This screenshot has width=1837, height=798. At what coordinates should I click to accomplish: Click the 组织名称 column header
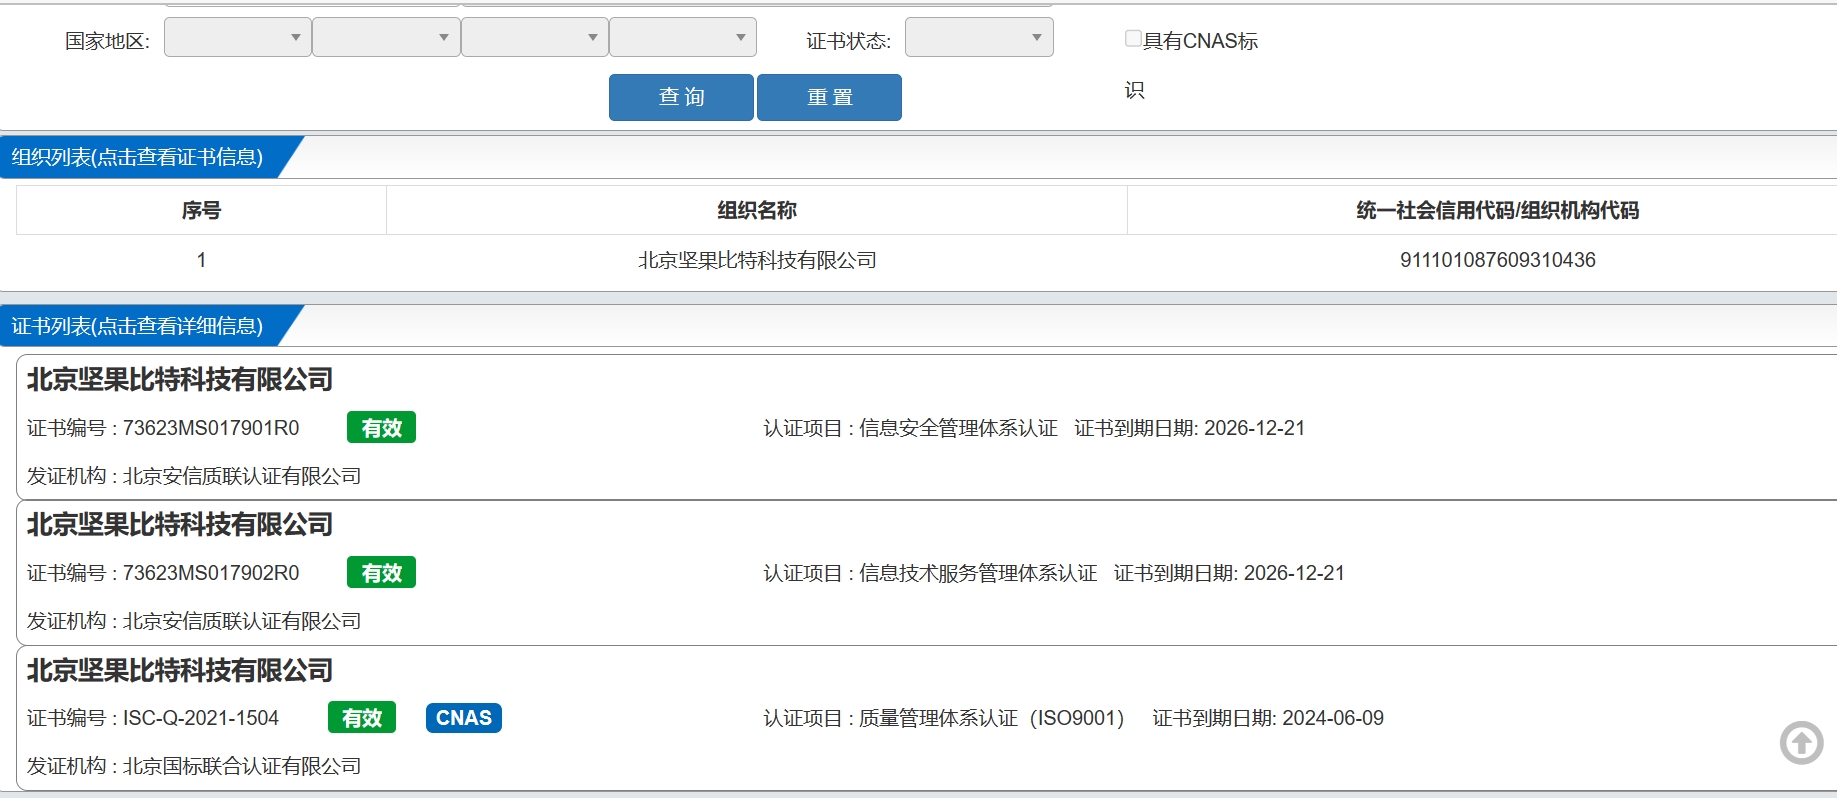[757, 210]
